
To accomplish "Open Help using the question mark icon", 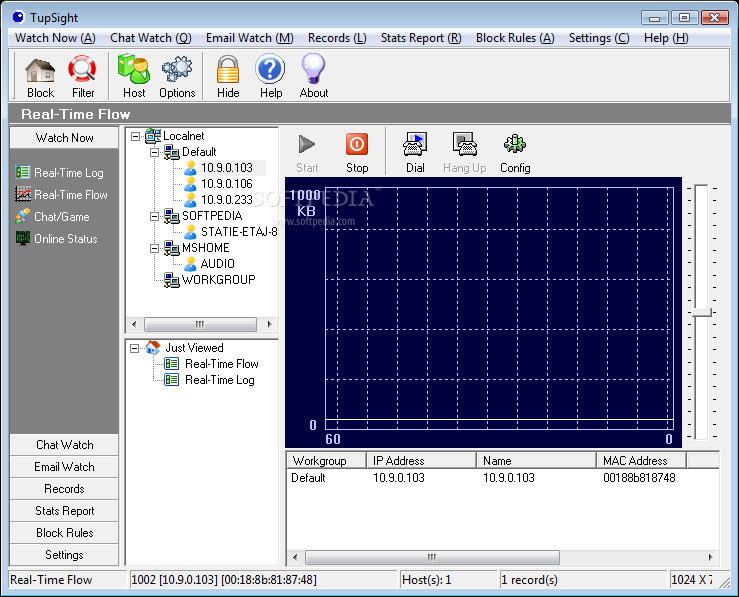I will (271, 69).
